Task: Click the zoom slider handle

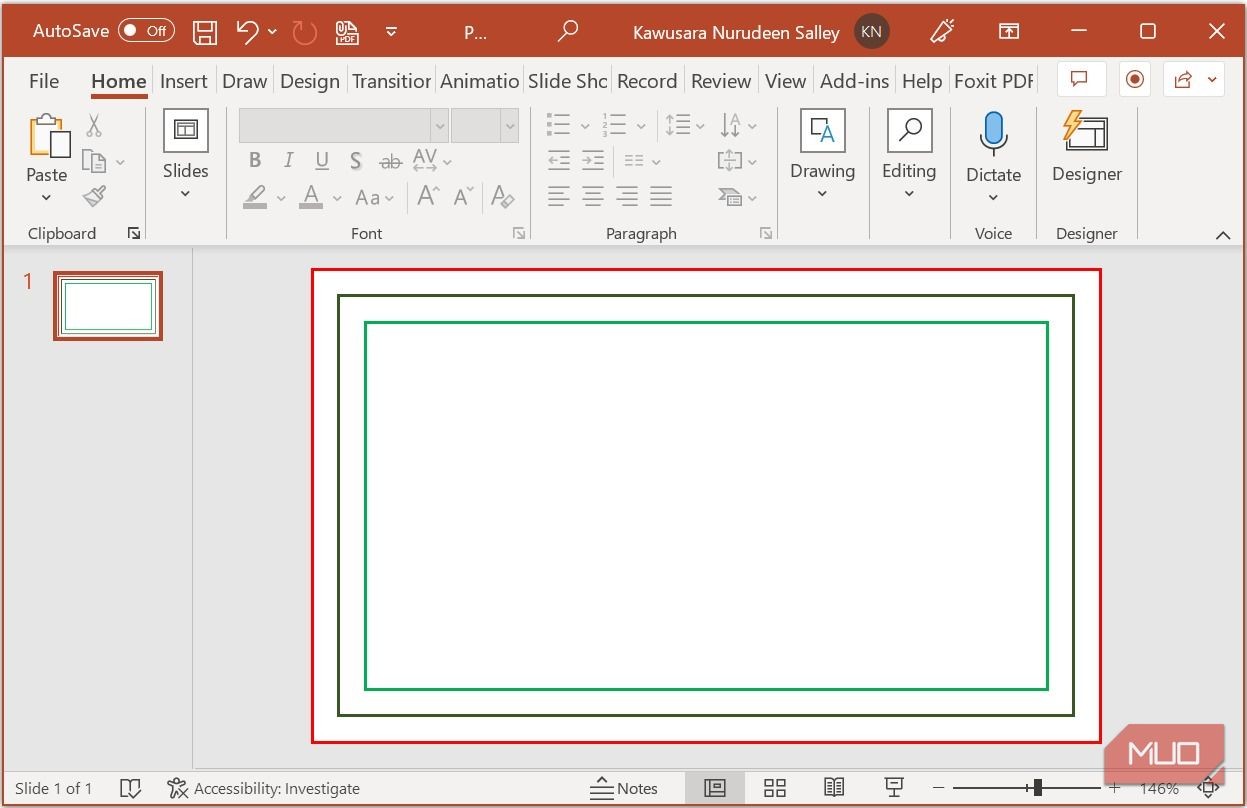Action: point(1038,788)
